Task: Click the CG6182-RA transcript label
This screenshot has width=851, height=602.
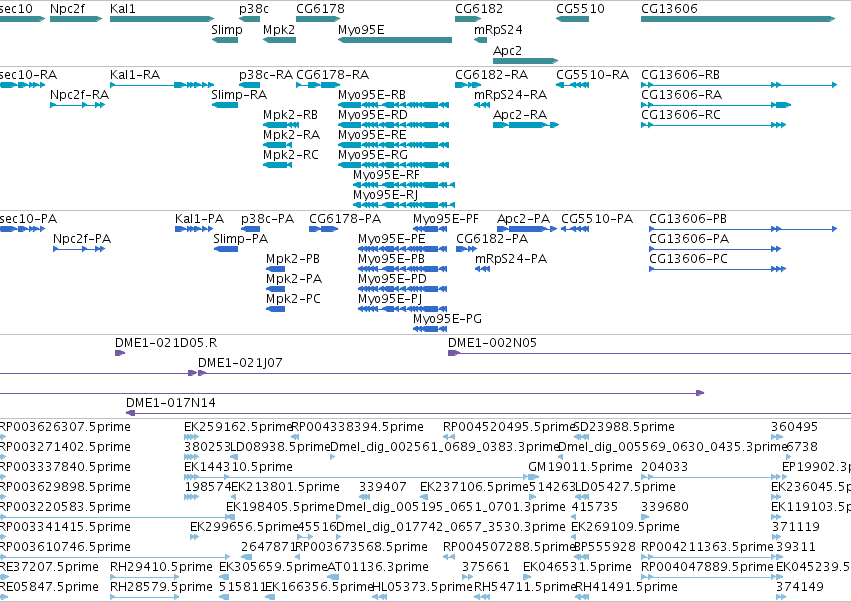Action: coord(492,75)
